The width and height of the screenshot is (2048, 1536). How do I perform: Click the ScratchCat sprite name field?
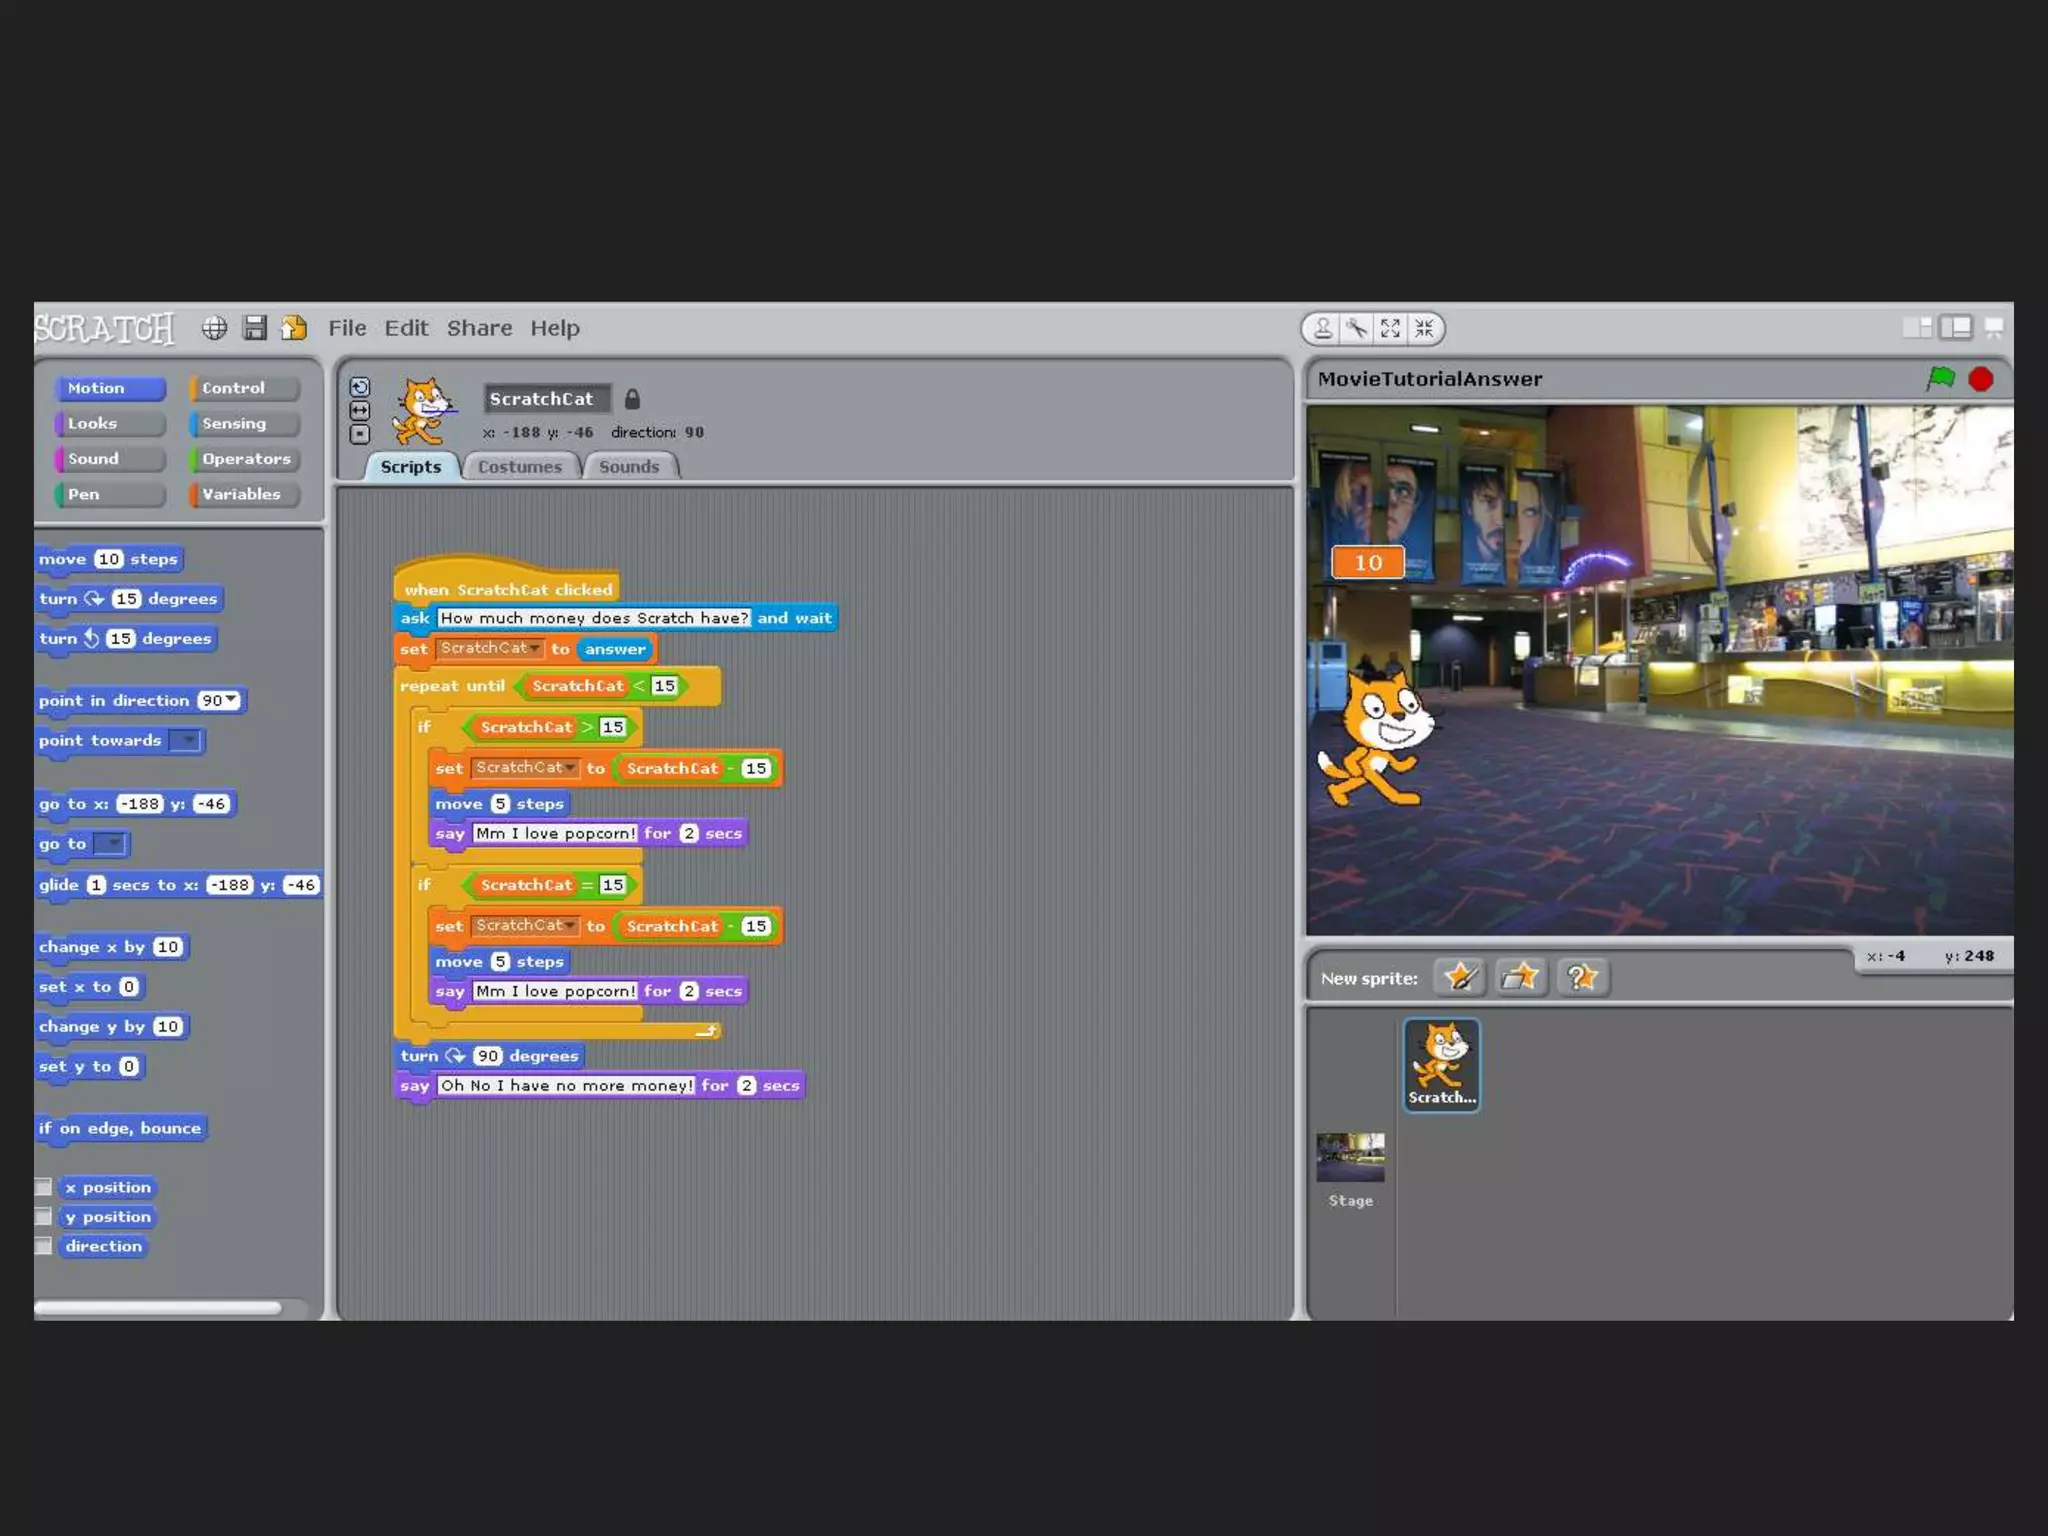546,399
